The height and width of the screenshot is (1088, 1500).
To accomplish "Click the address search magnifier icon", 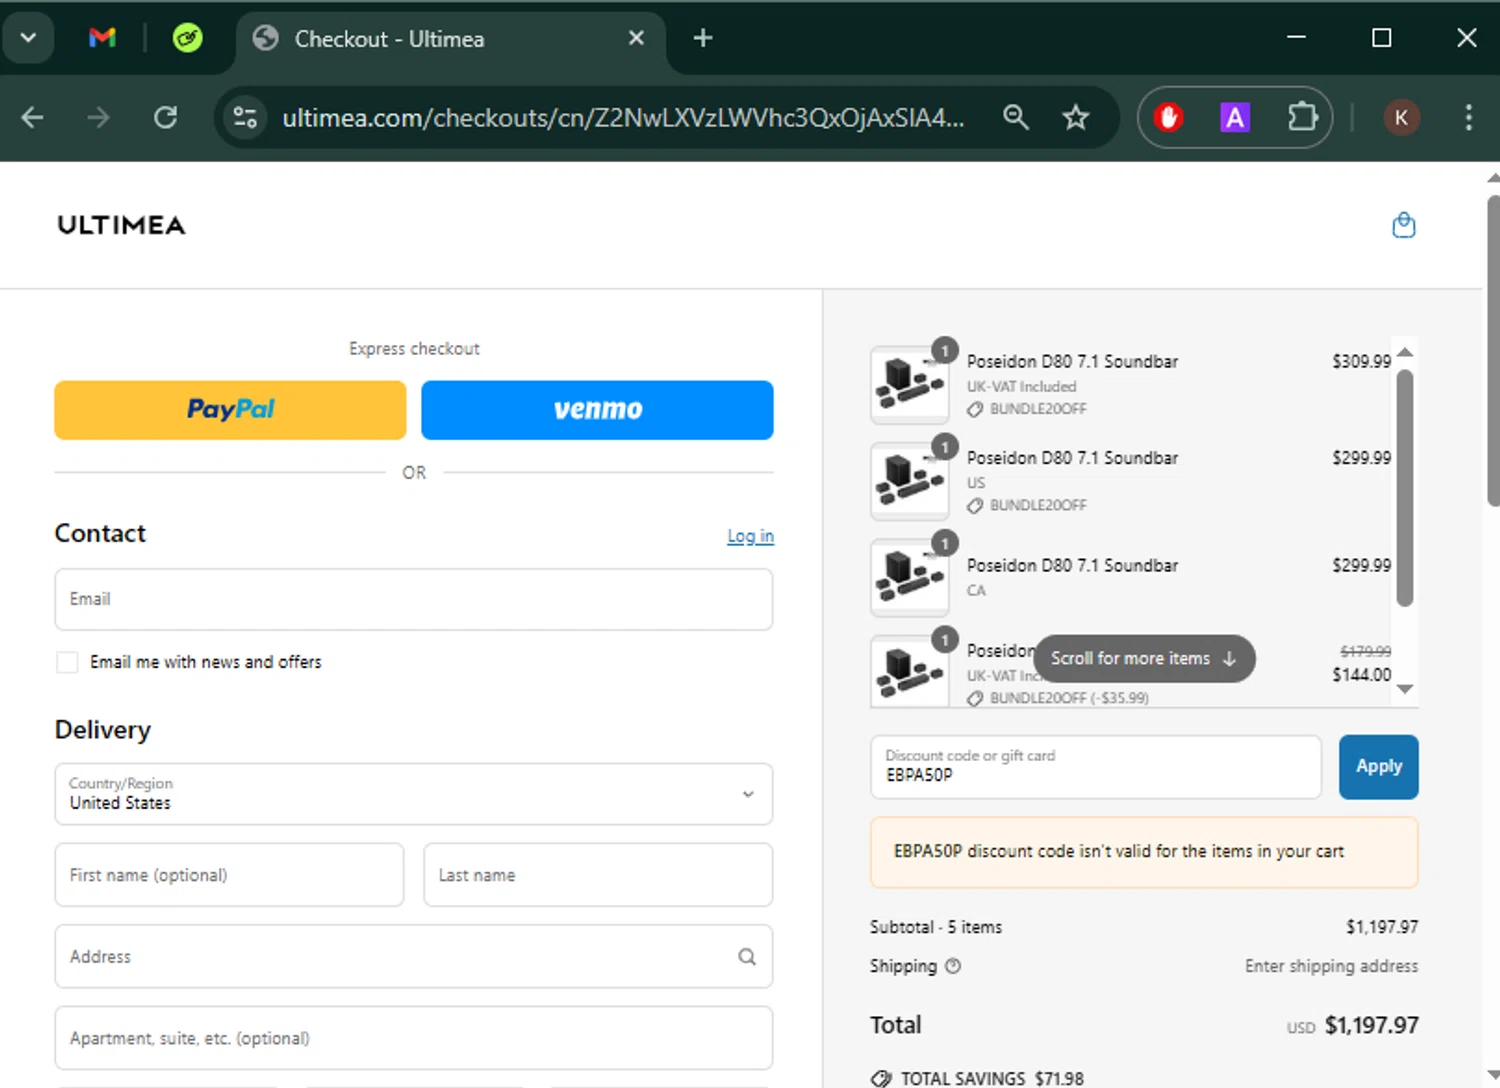I will click(747, 957).
